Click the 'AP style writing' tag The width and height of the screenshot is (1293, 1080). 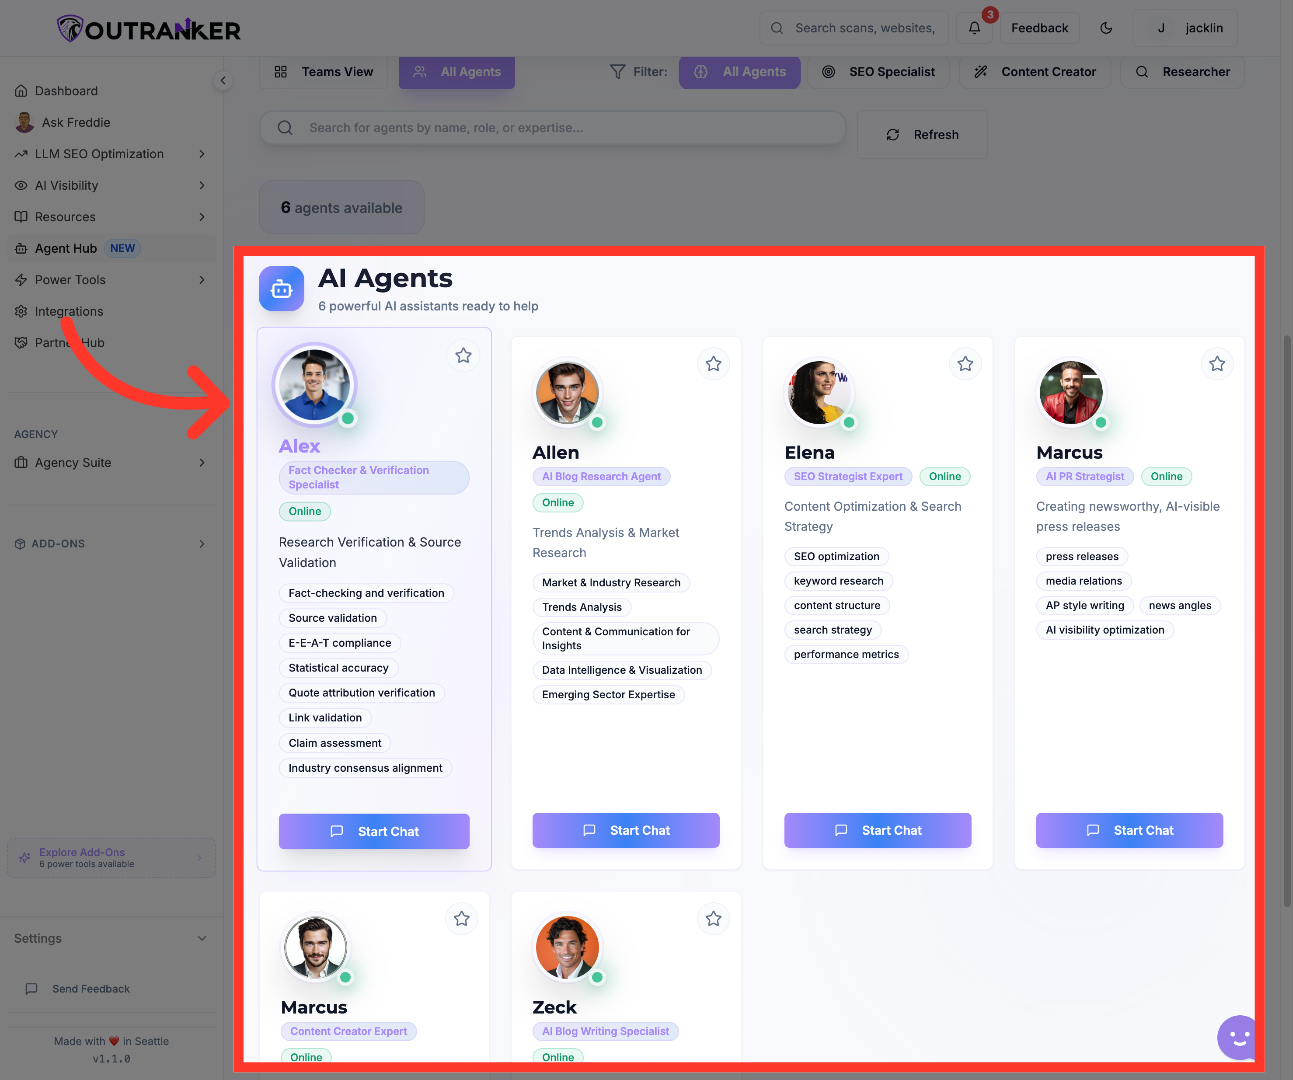pyautogui.click(x=1085, y=606)
